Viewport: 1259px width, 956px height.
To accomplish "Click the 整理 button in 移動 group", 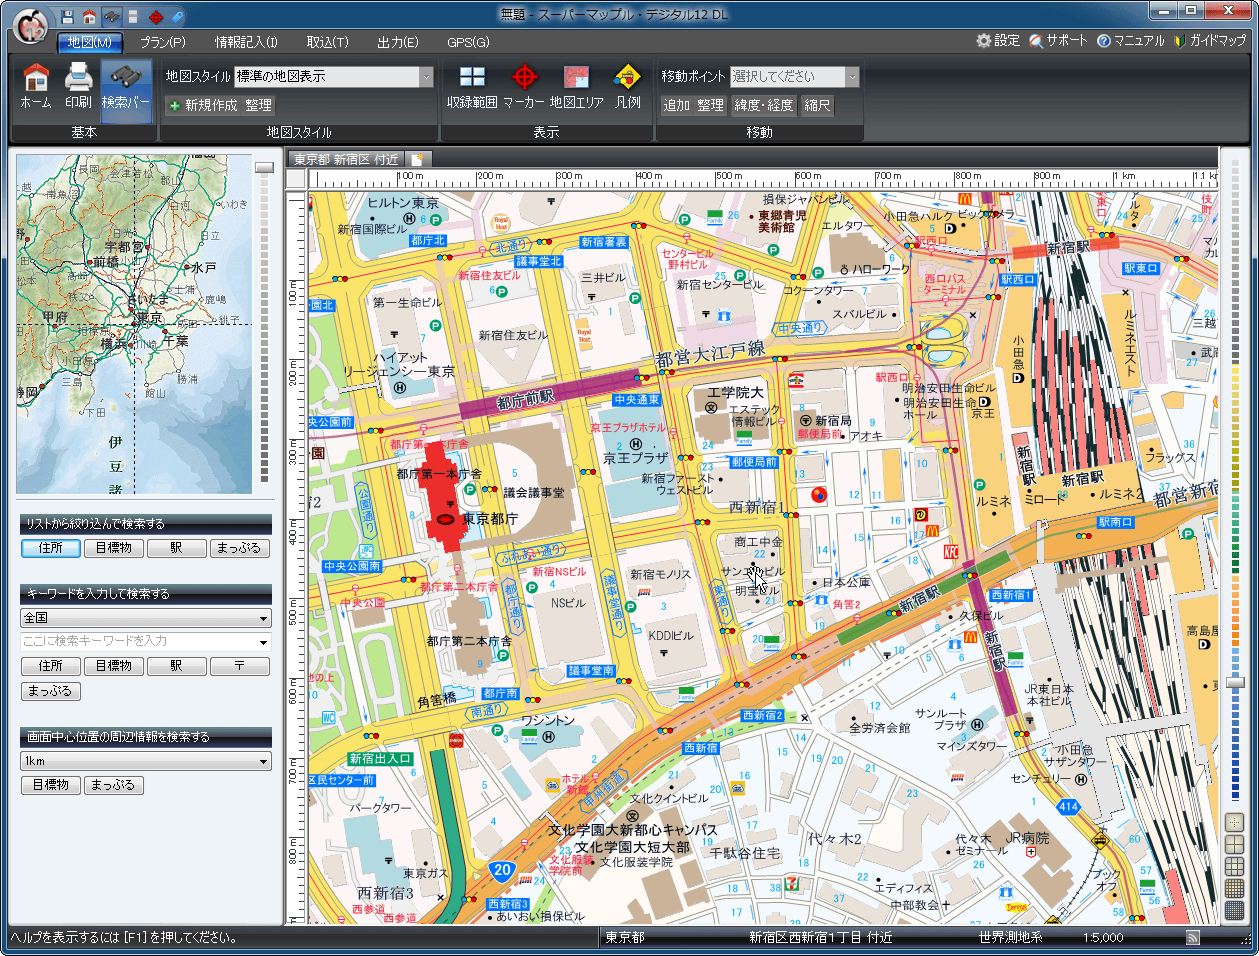I will 710,105.
